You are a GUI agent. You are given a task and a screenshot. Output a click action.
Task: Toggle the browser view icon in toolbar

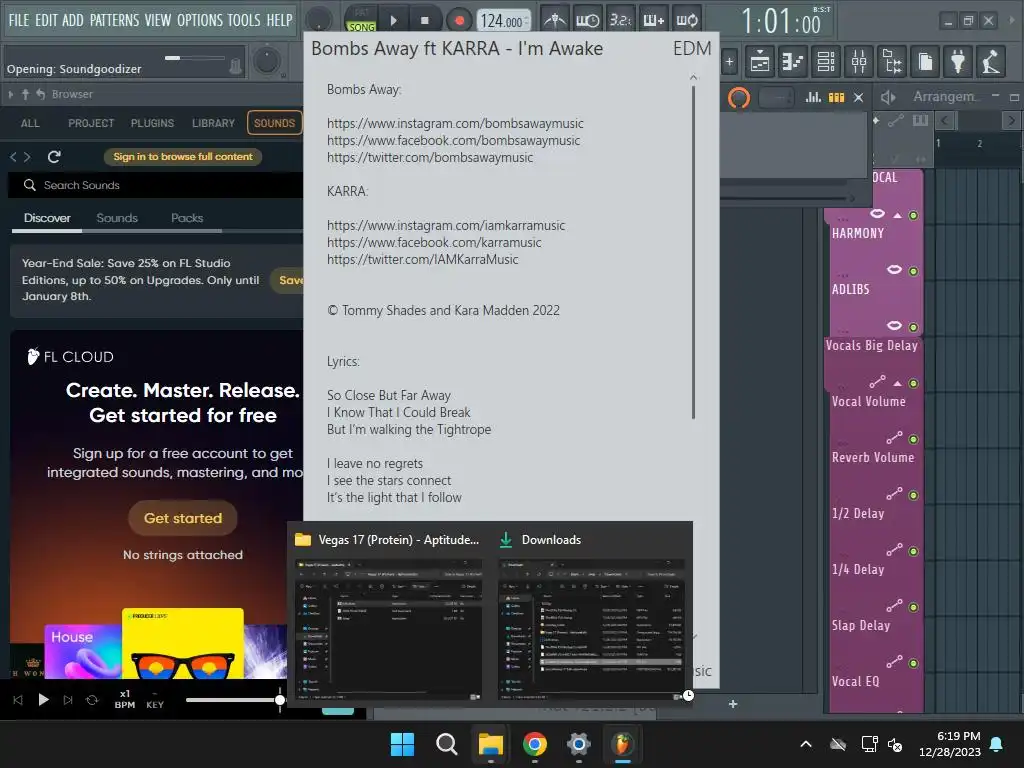tap(892, 62)
